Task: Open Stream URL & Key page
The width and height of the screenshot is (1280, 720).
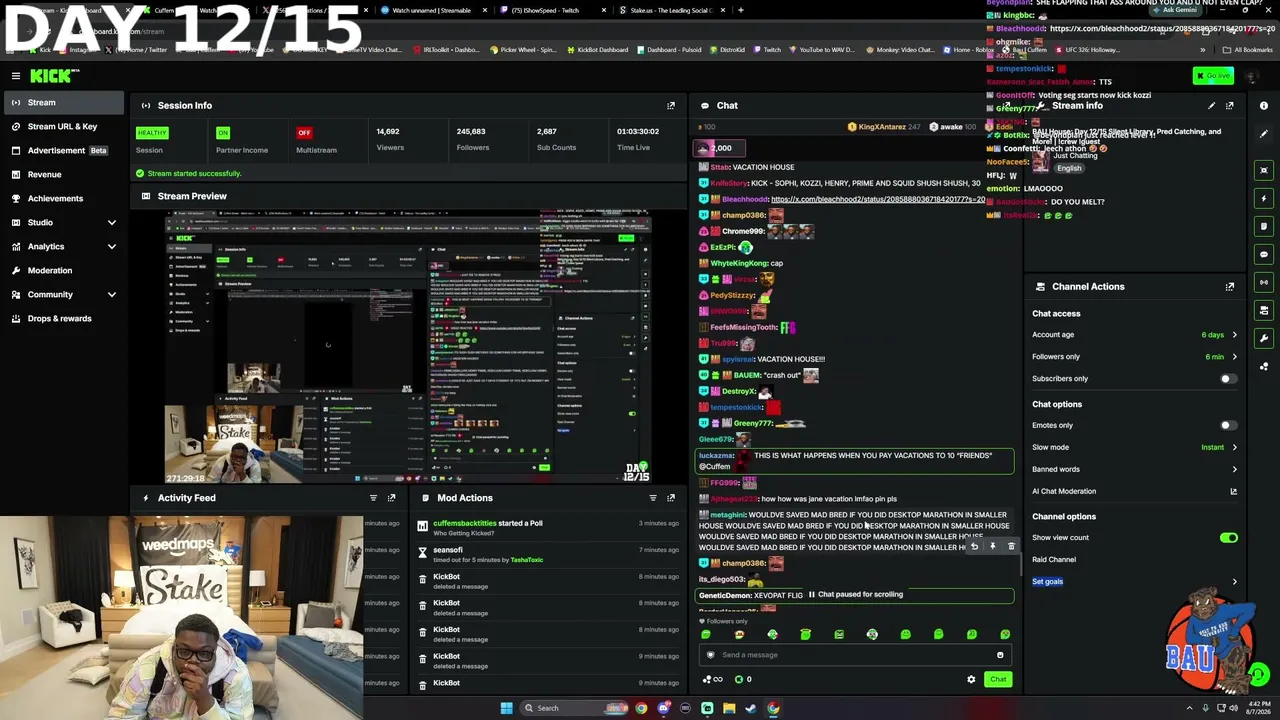Action: [64, 126]
